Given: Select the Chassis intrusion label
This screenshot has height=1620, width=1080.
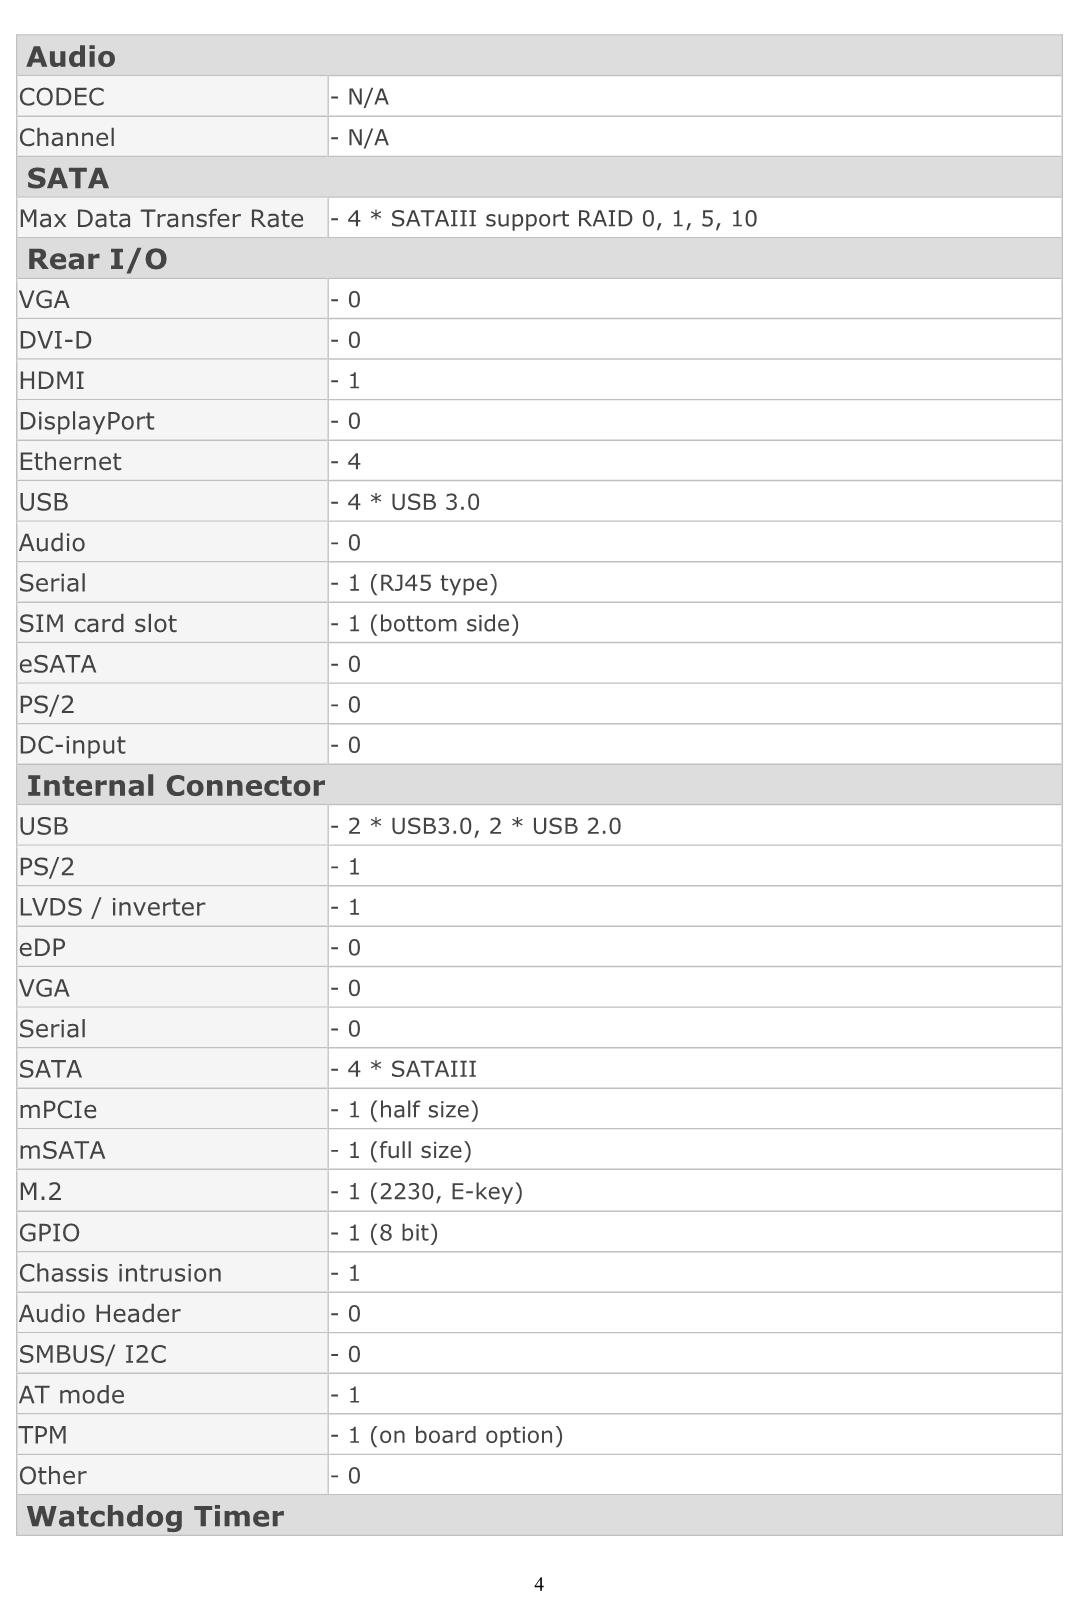Looking at the screenshot, I should (x=121, y=1273).
